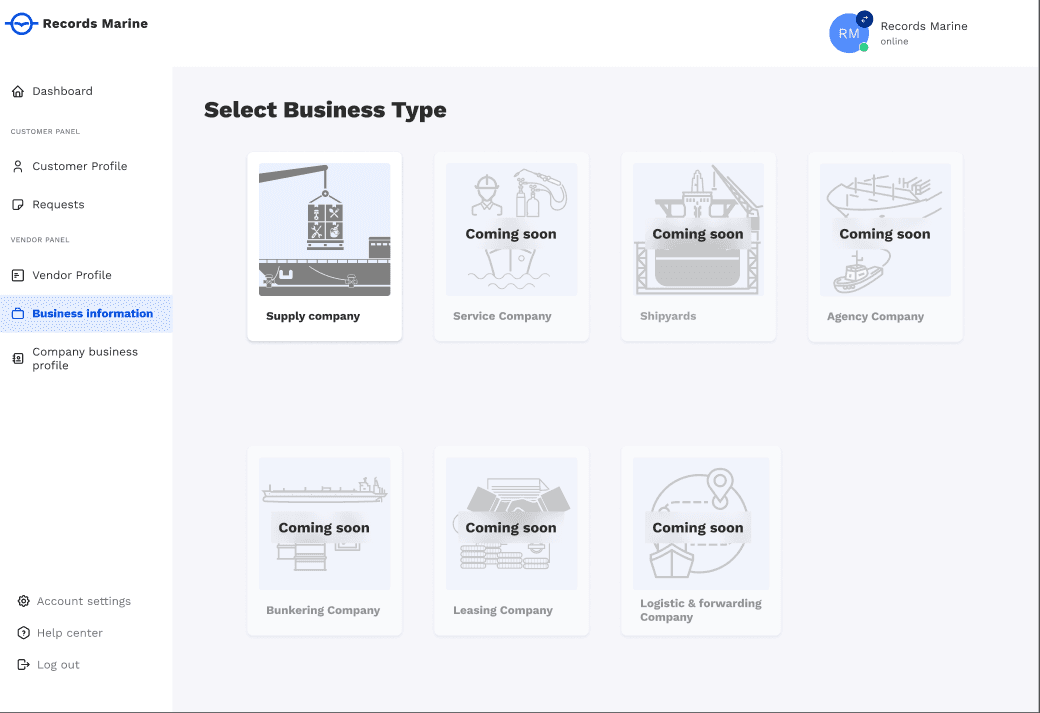1040x713 pixels.
Task: Click the Records Marine username text
Action: pos(923,26)
